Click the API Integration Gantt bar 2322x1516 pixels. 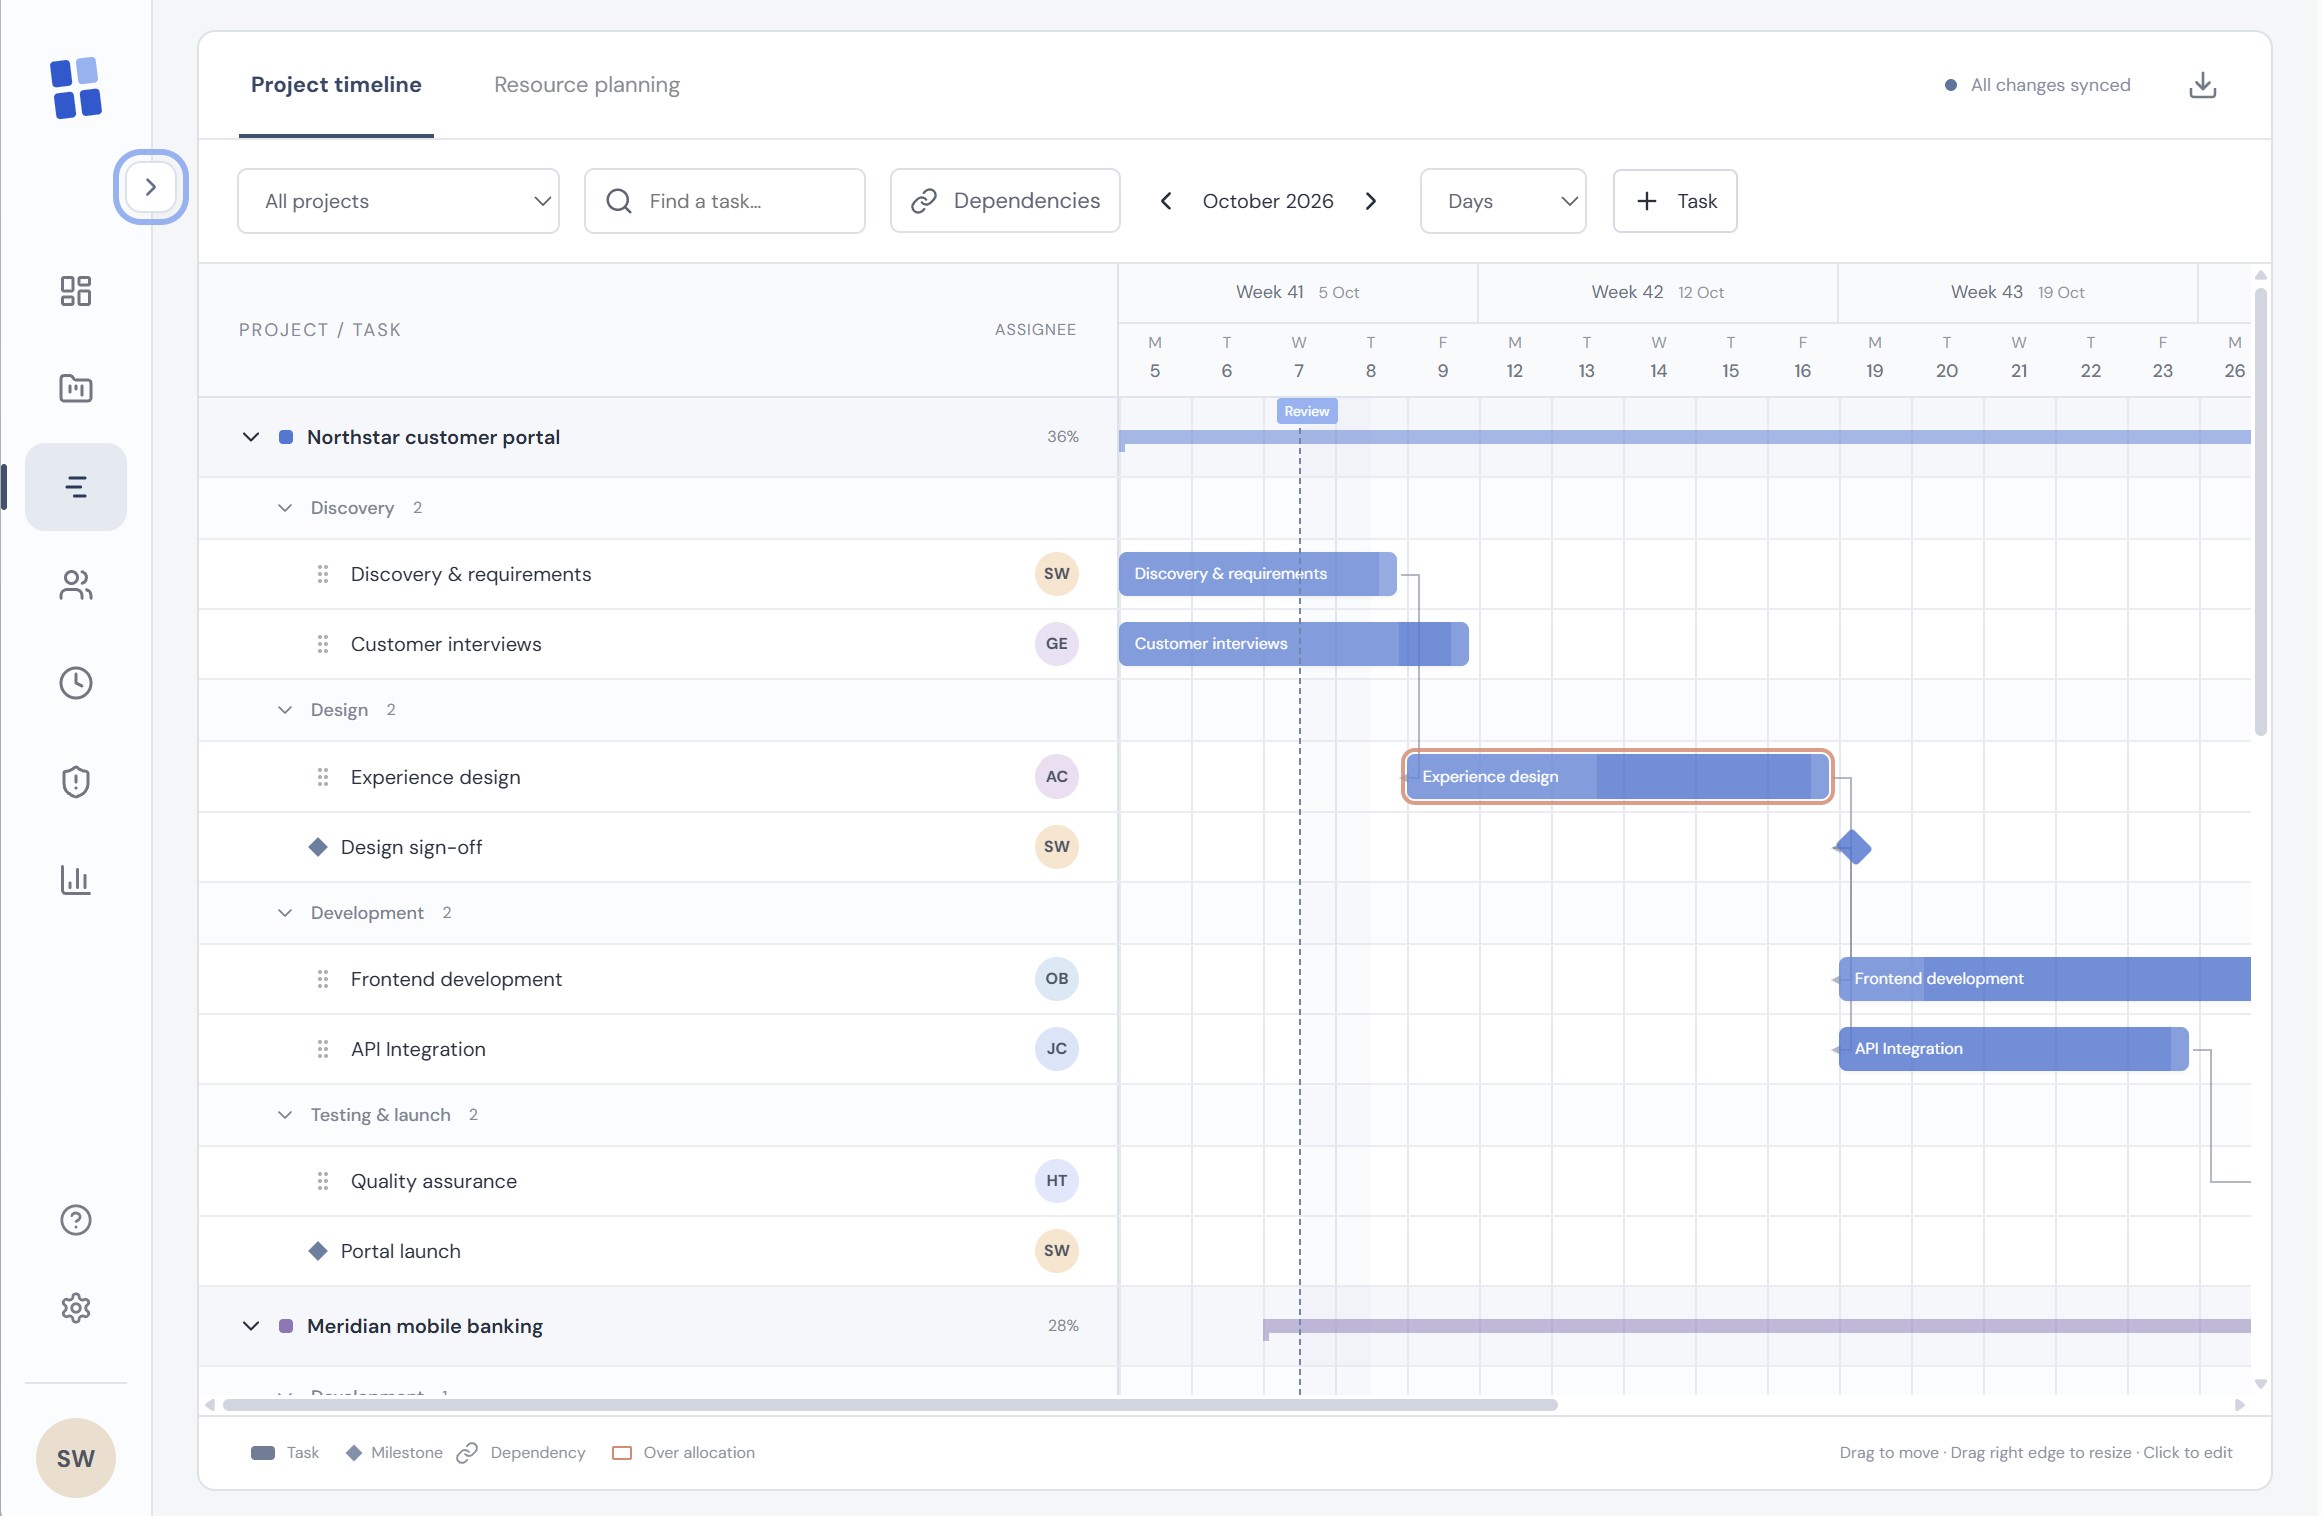(x=2013, y=1049)
